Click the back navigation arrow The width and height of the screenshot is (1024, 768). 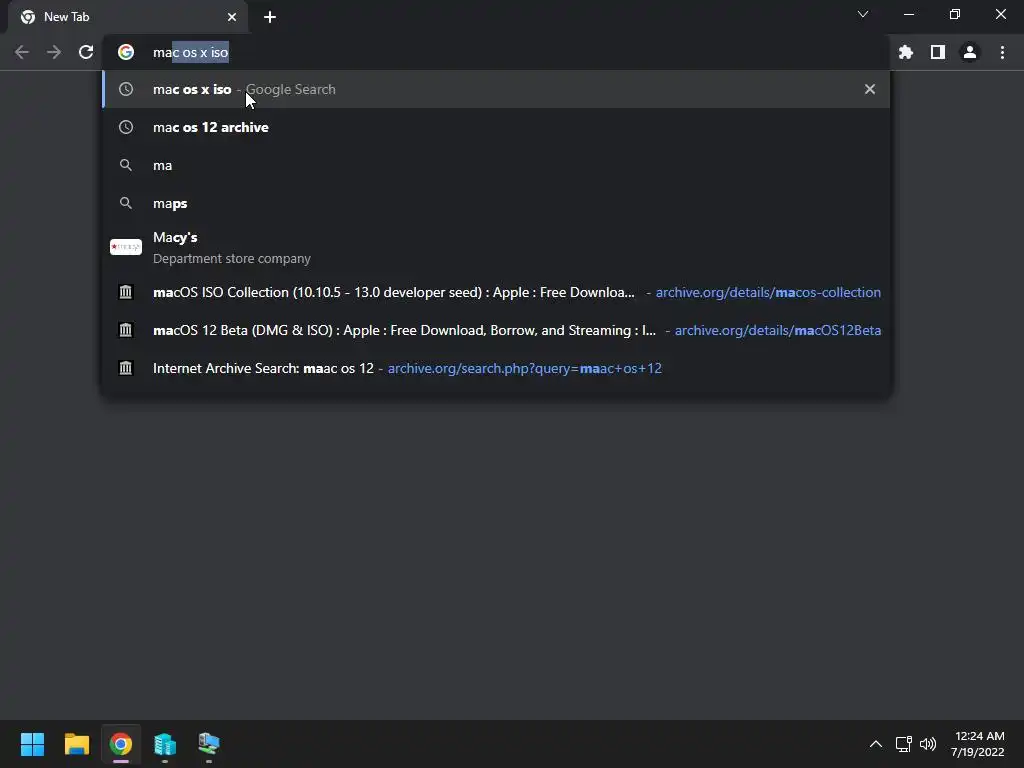coord(22,52)
